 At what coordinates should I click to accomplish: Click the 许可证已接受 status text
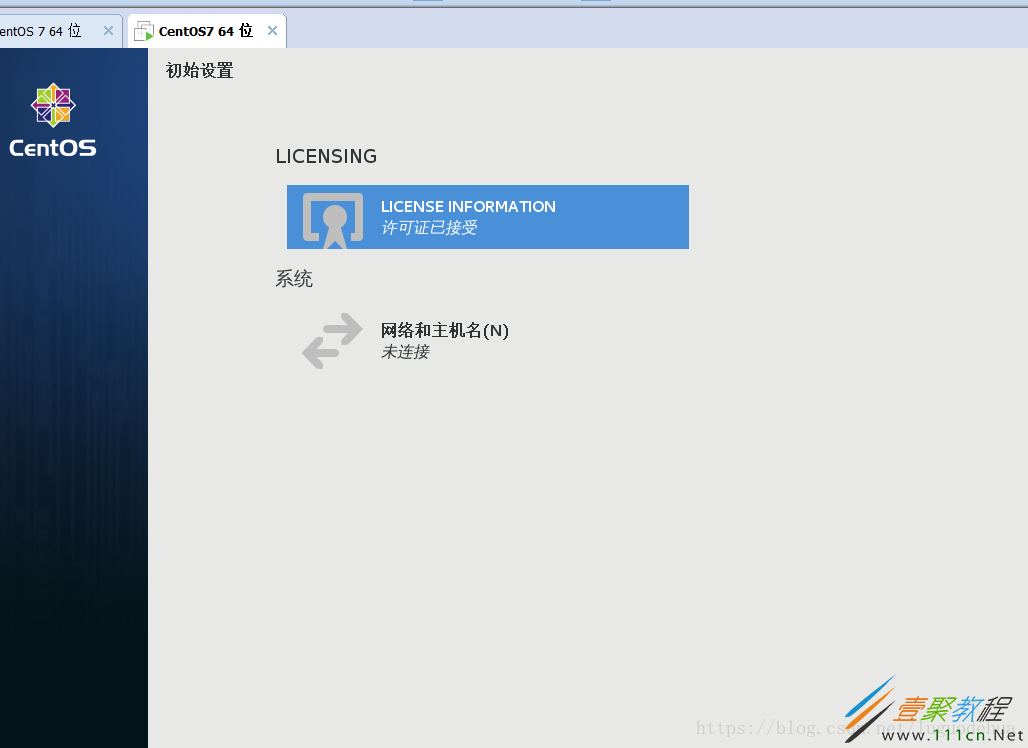(429, 227)
